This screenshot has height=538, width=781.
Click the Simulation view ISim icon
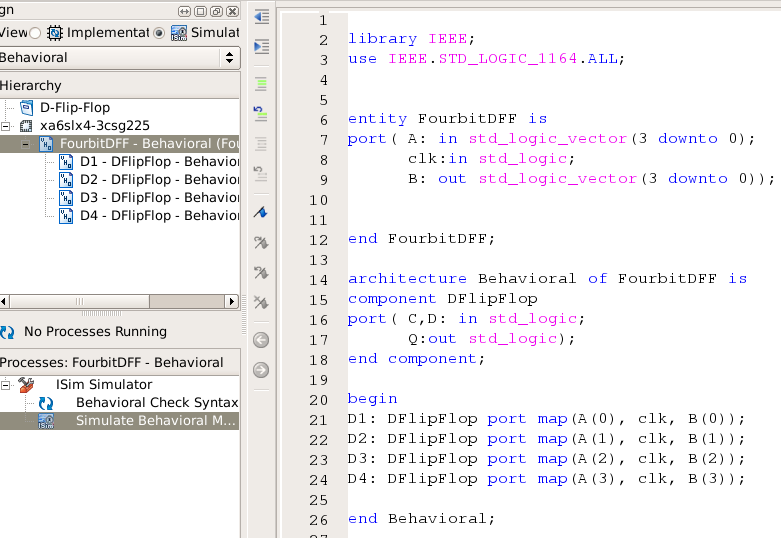point(179,33)
